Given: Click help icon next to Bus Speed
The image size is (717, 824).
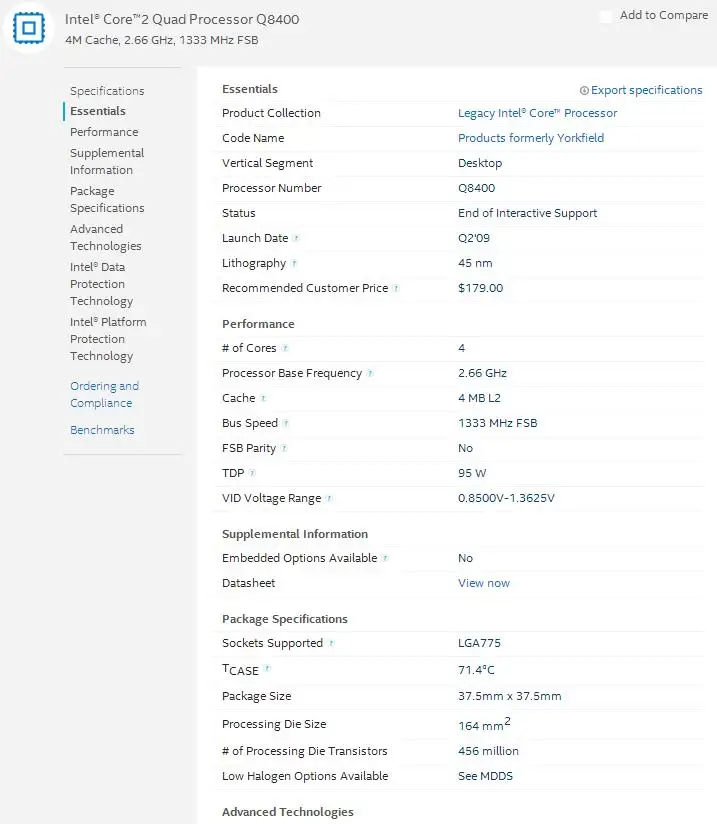Looking at the screenshot, I should pyautogui.click(x=286, y=423).
